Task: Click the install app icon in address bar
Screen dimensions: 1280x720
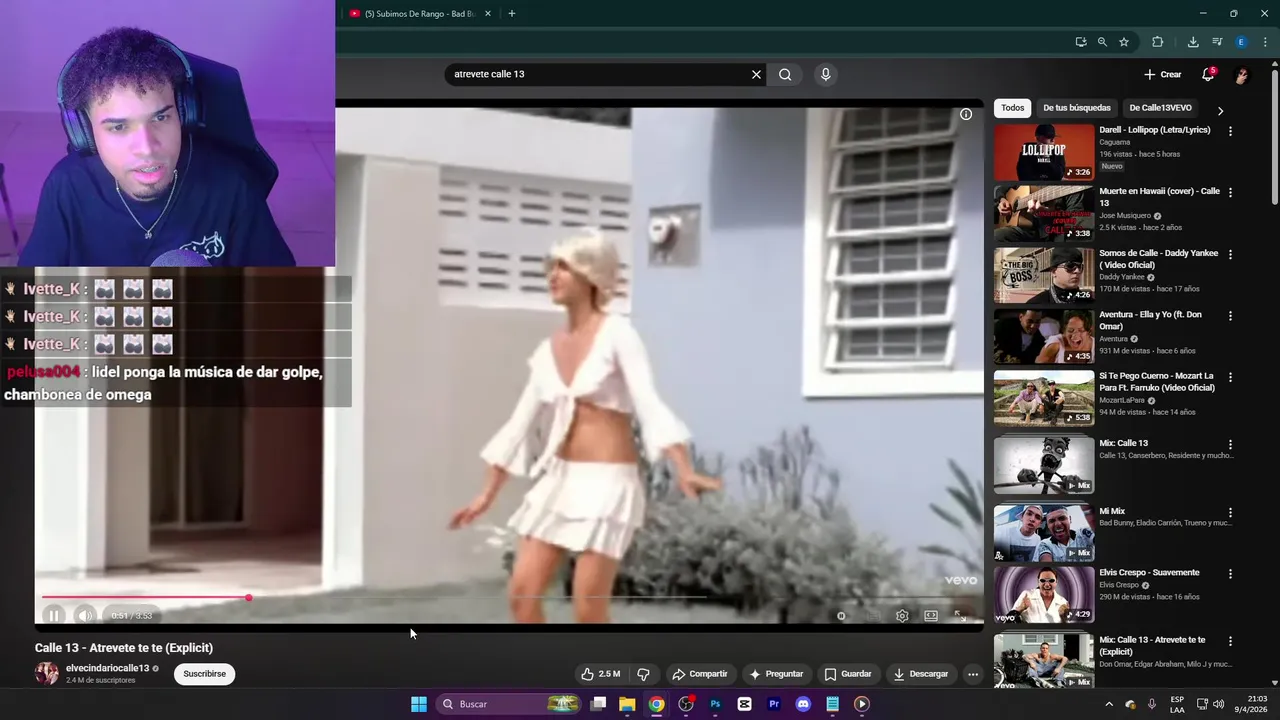Action: coord(1081,42)
